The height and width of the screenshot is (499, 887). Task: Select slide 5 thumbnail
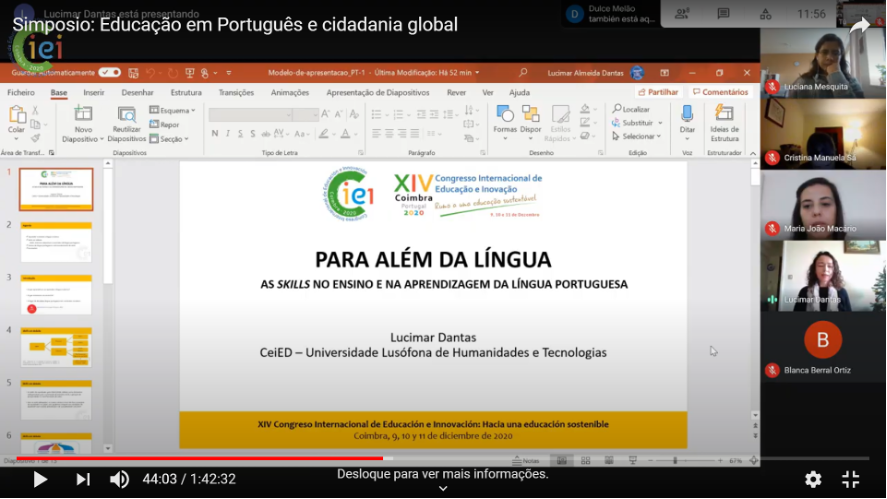coord(56,400)
